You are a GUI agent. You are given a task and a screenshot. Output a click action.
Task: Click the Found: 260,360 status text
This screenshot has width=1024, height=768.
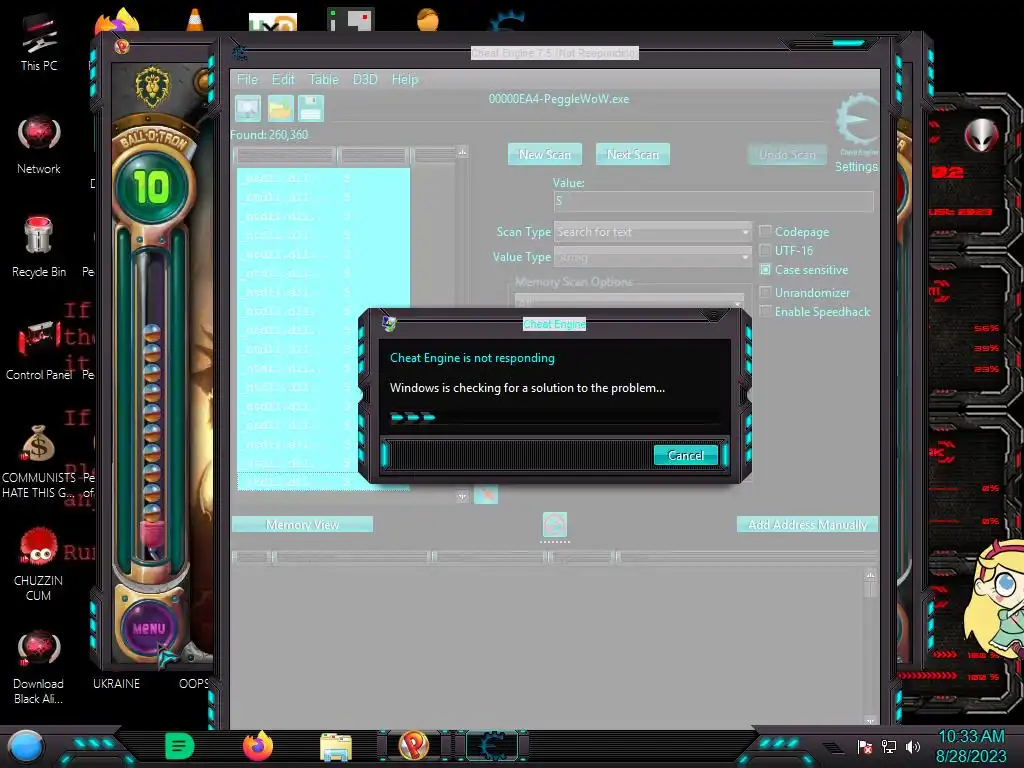coord(269,135)
